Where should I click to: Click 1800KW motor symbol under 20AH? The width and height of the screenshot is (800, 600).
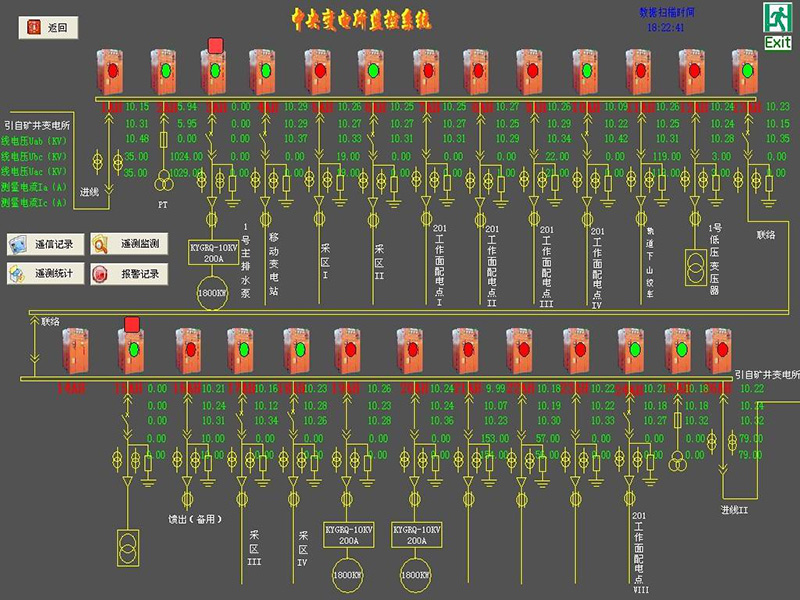coord(415,575)
